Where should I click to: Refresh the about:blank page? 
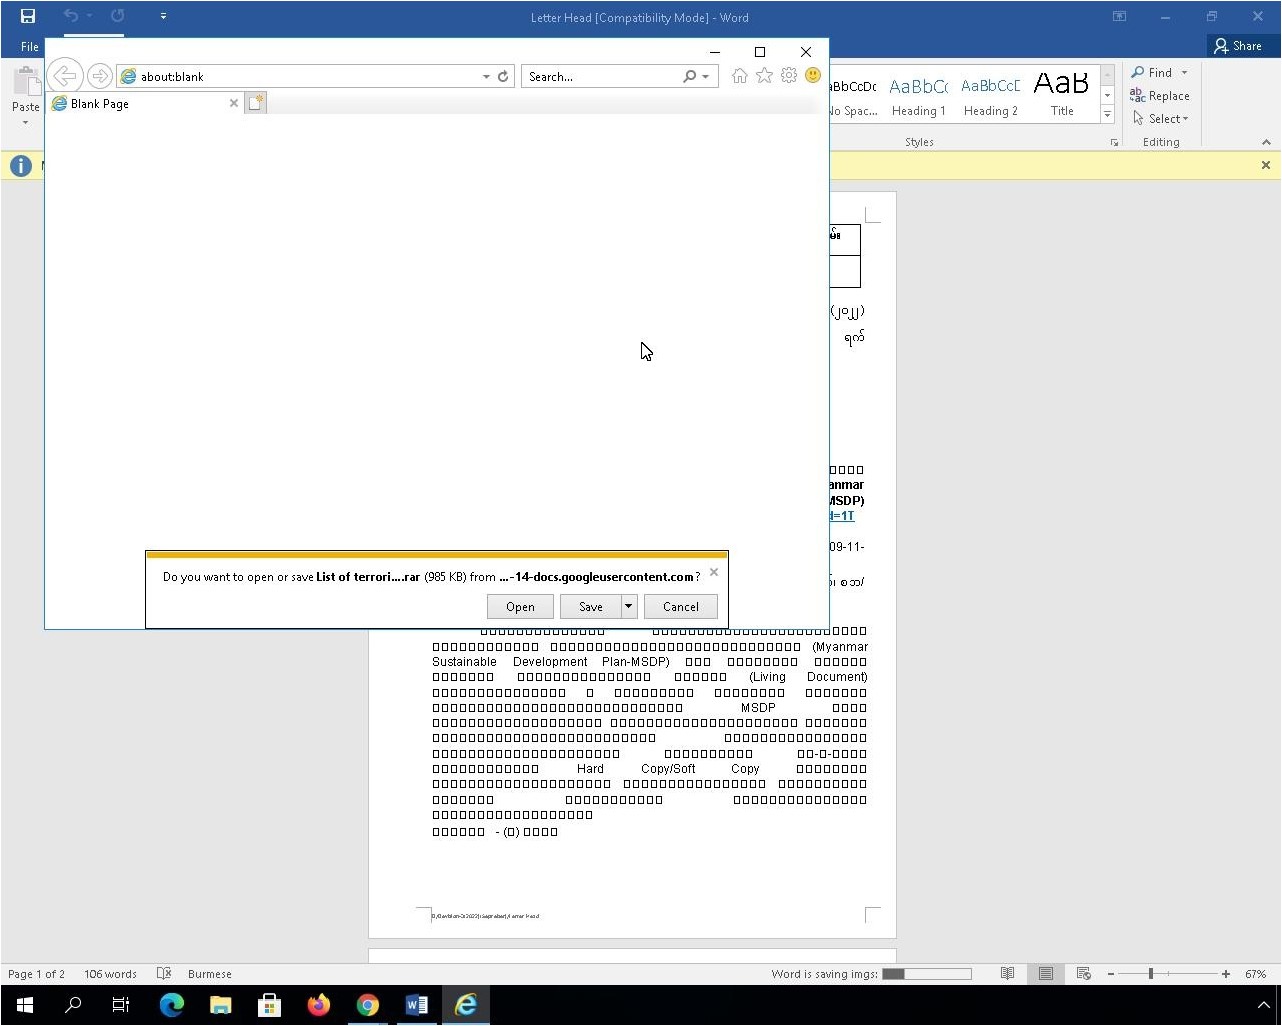pyautogui.click(x=503, y=76)
